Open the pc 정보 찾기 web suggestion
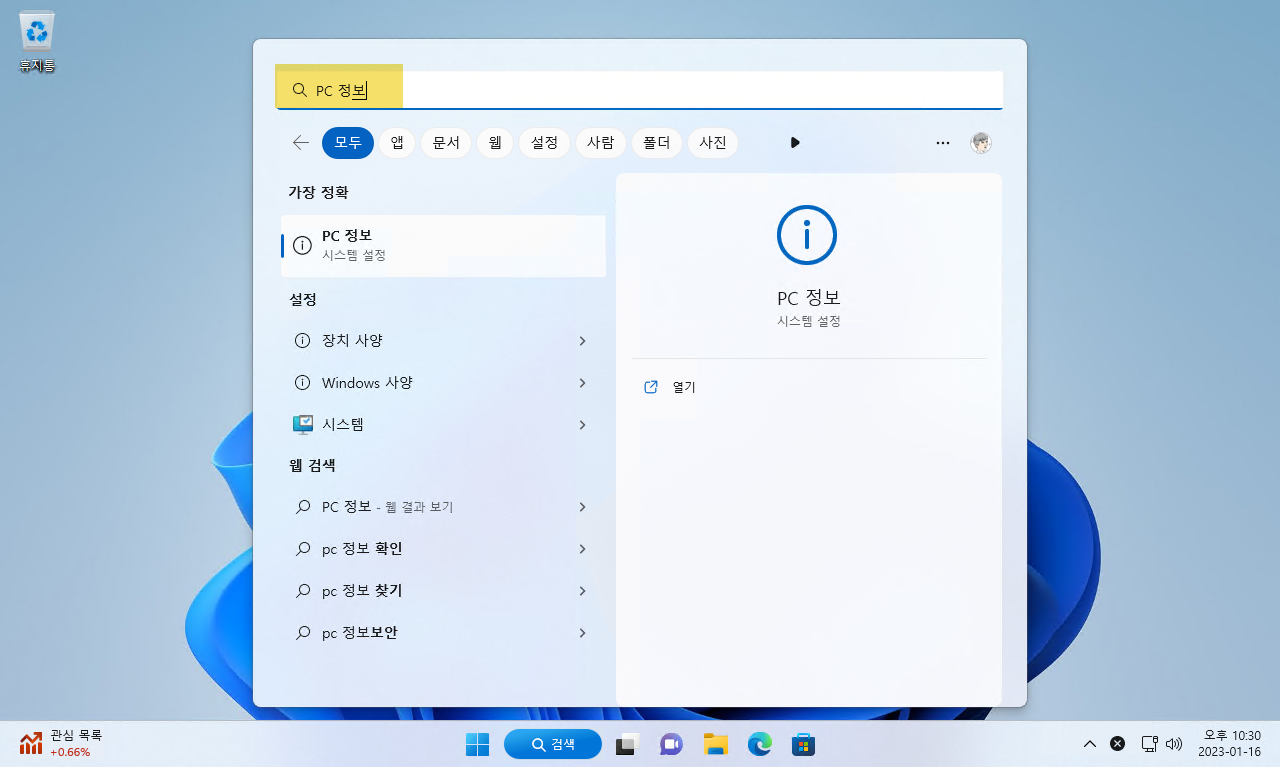 click(x=443, y=591)
